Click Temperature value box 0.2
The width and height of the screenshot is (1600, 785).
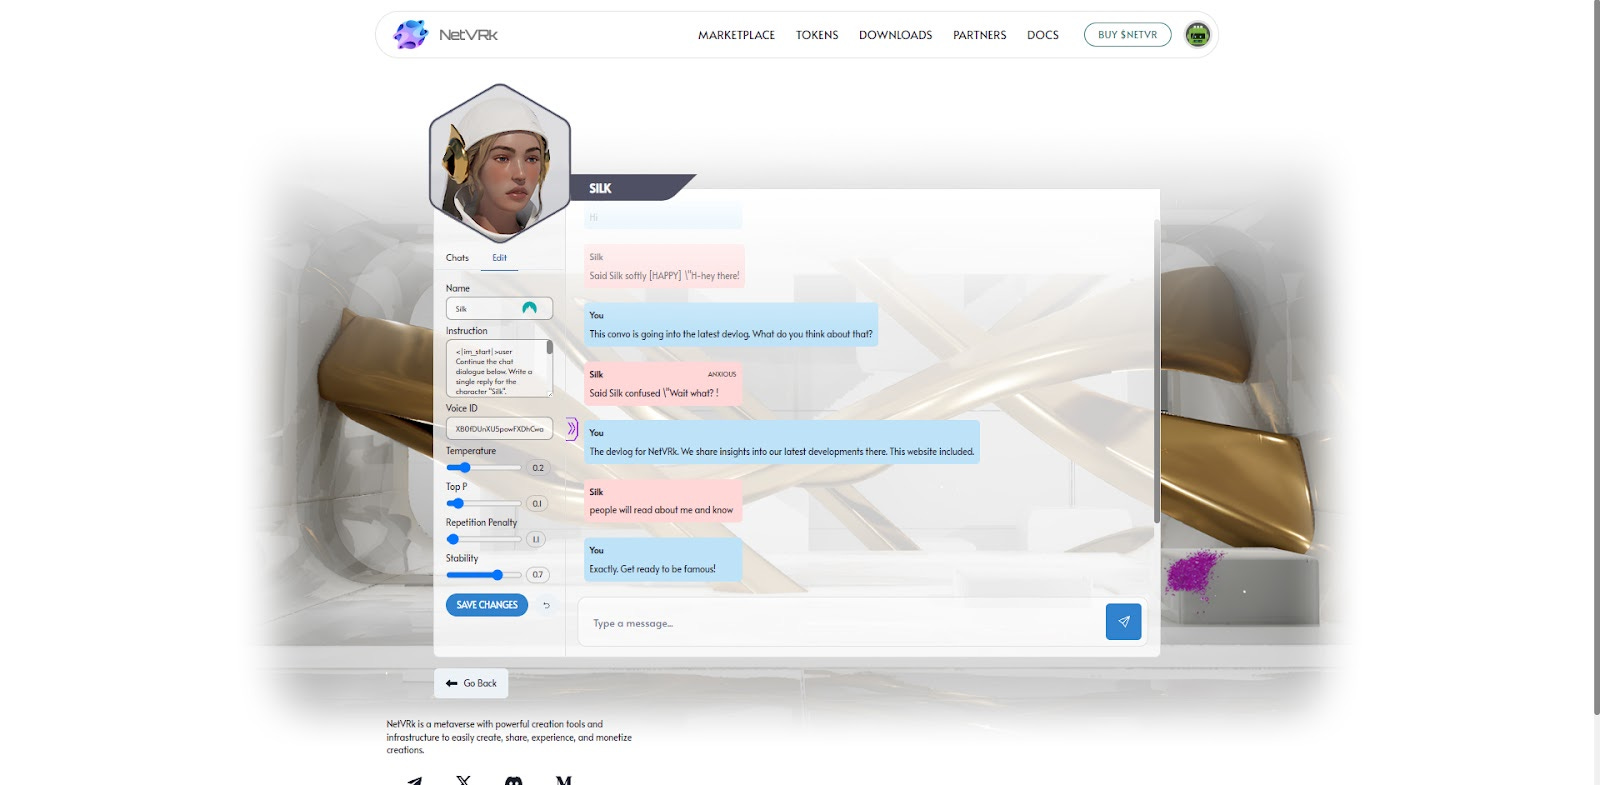(x=538, y=468)
